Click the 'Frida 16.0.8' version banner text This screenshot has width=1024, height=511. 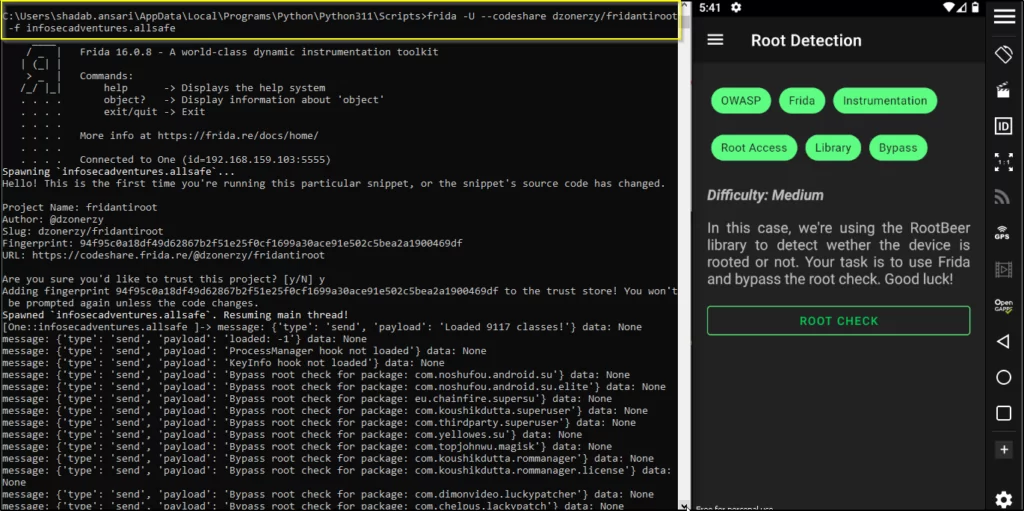pyautogui.click(x=259, y=52)
